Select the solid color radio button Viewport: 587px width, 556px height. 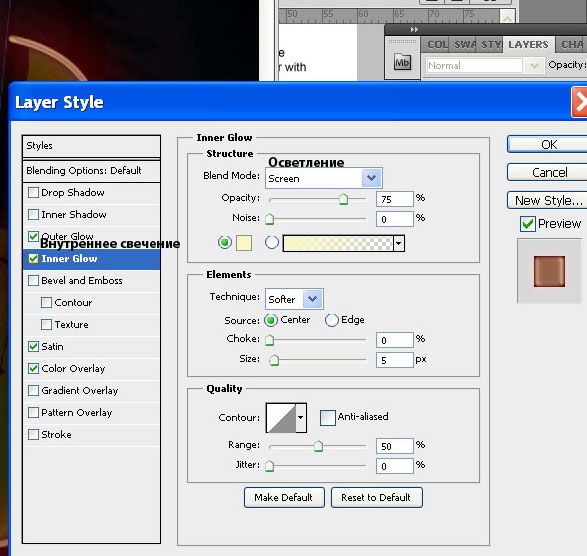225,243
